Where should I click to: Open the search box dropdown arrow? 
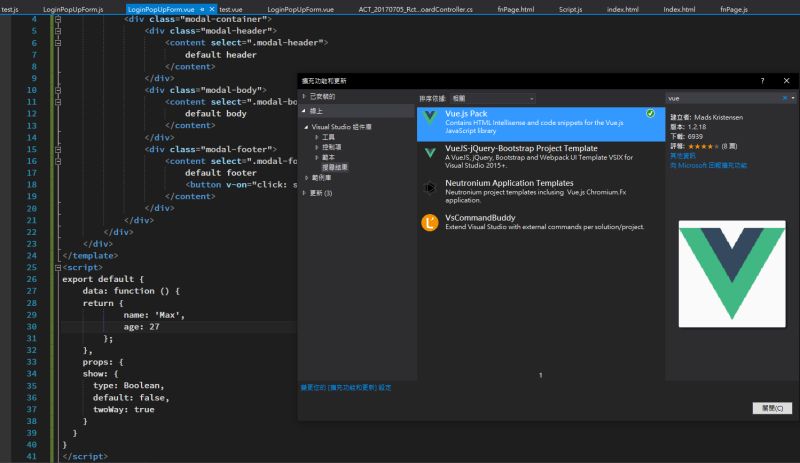tap(793, 98)
